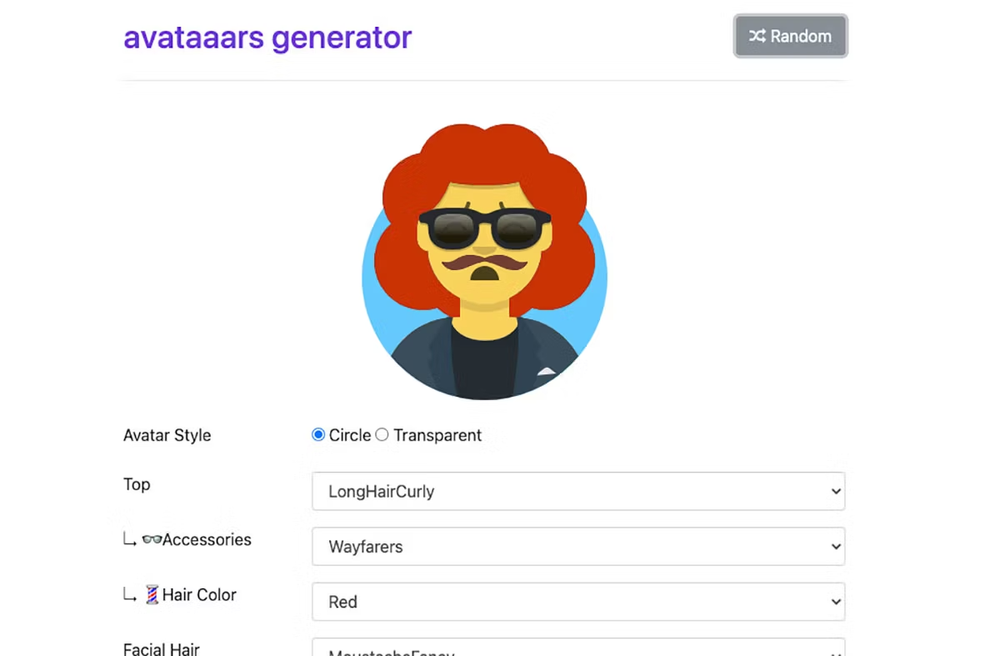Open the Hair Color dropdown showing Red
Viewport: 1000px width, 656px height.
tap(578, 601)
